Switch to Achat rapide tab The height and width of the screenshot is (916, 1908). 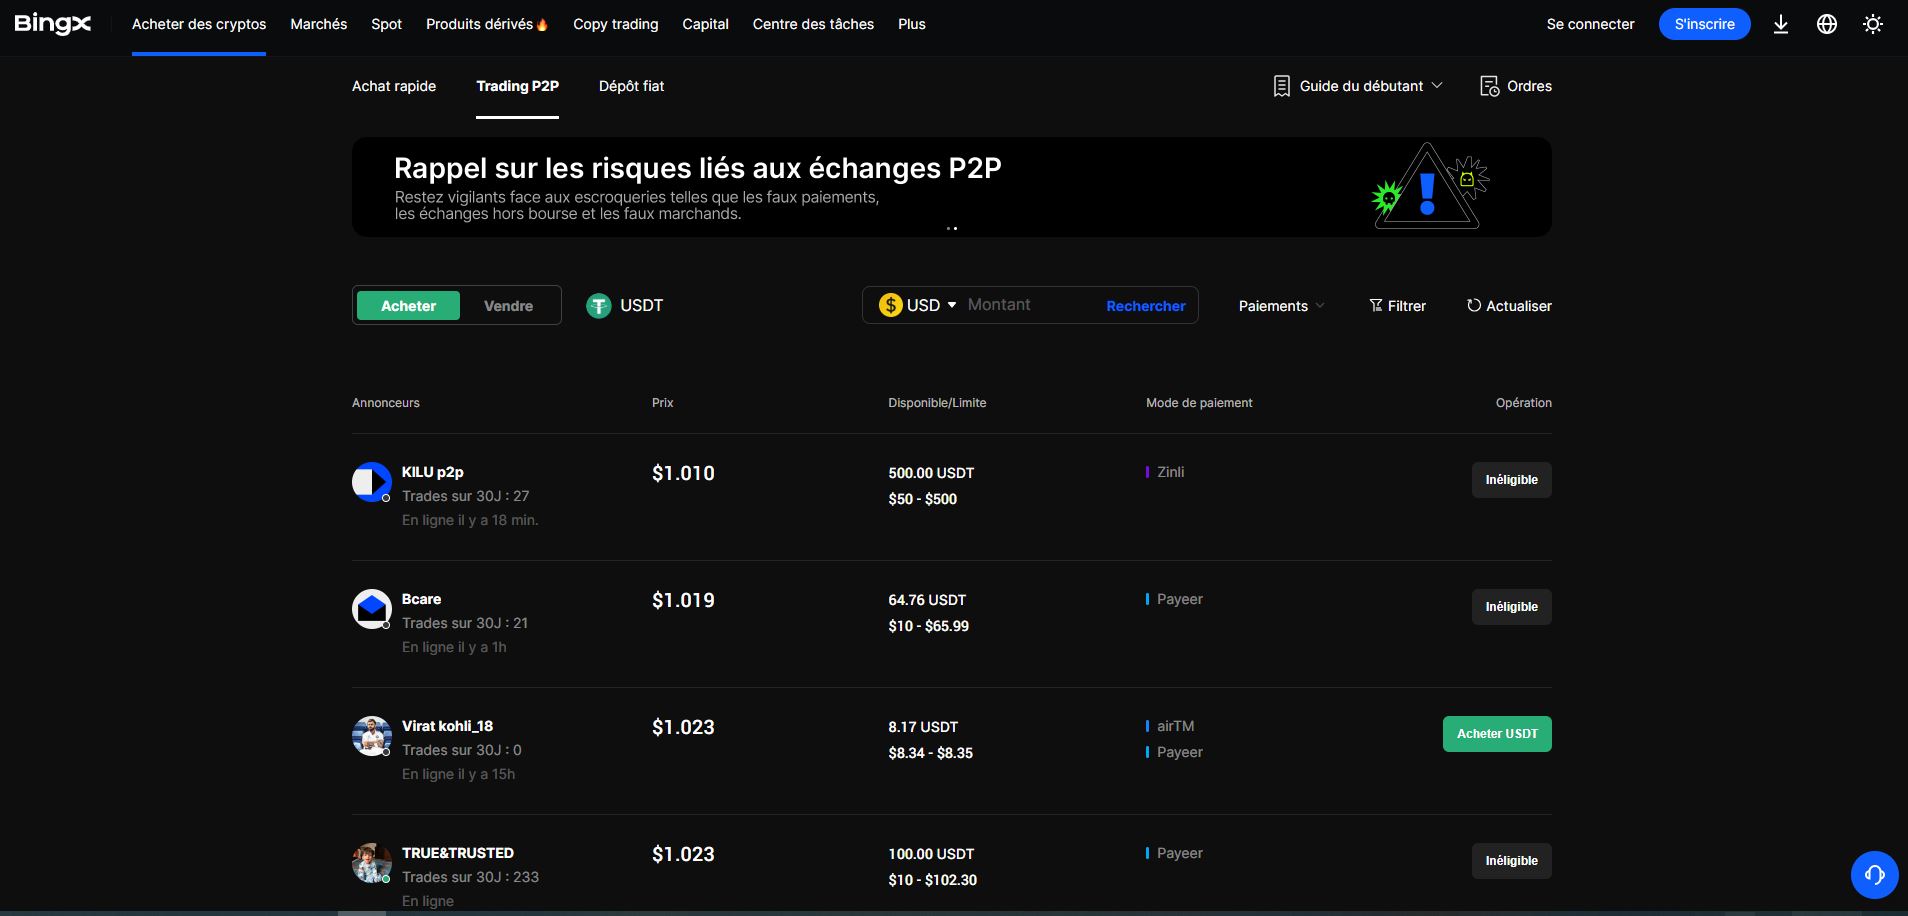click(394, 86)
